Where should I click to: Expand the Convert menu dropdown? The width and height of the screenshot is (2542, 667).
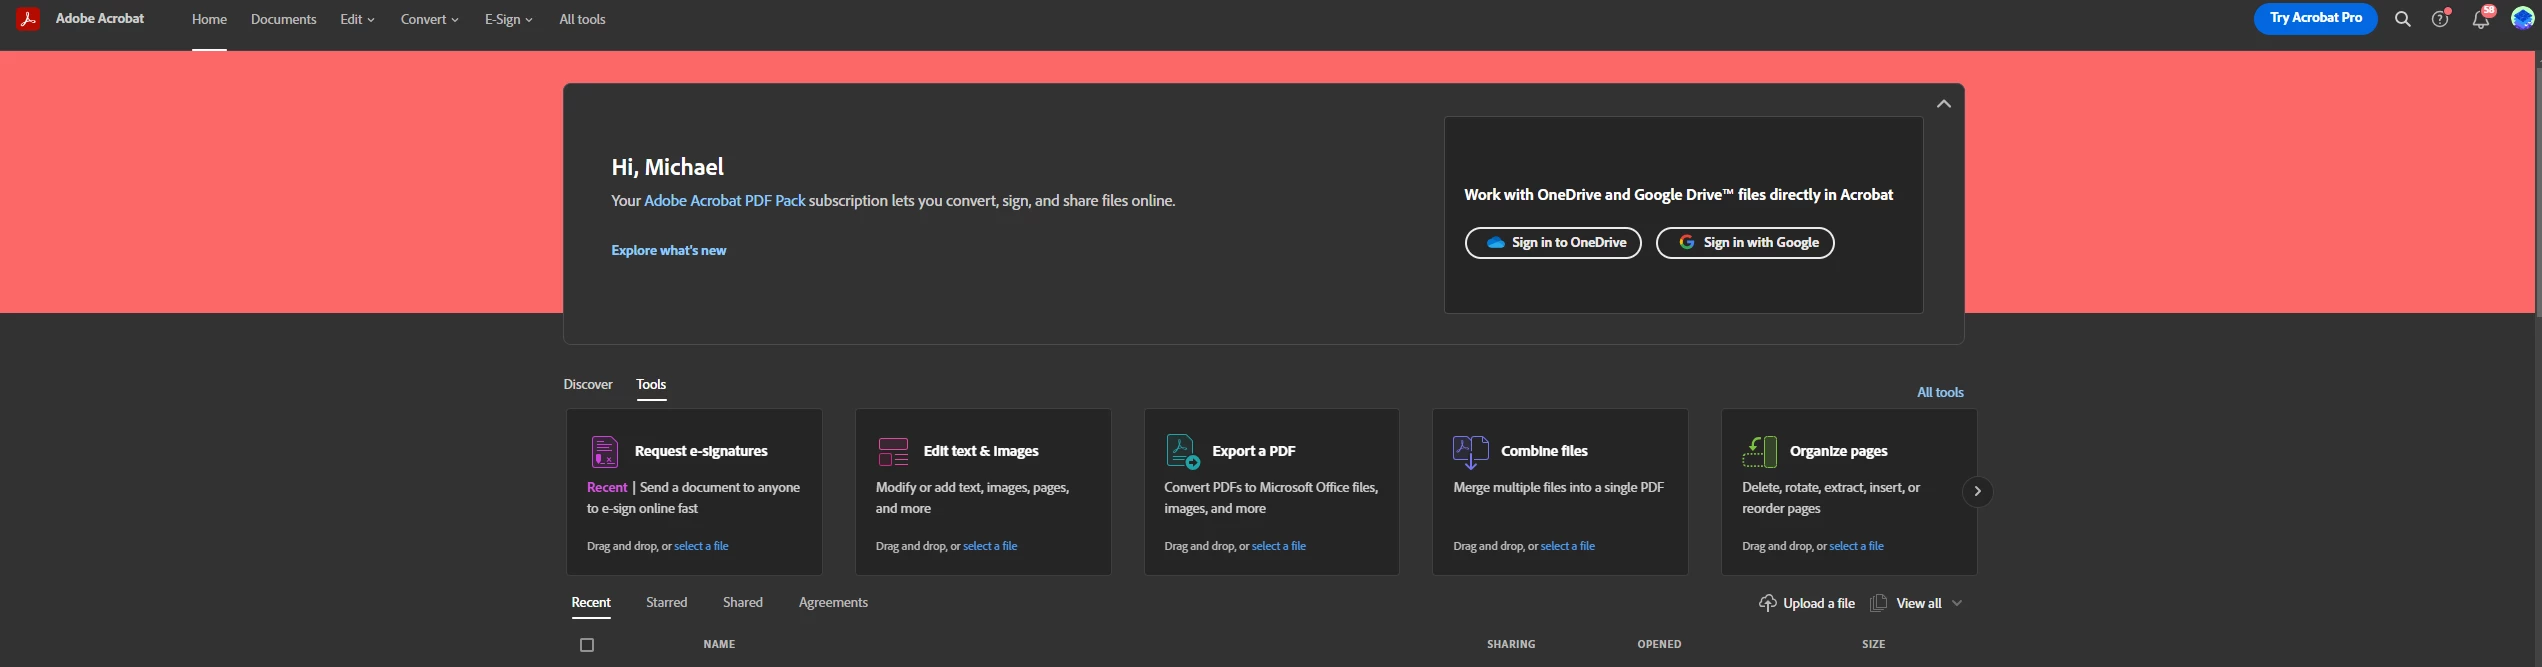click(x=429, y=19)
